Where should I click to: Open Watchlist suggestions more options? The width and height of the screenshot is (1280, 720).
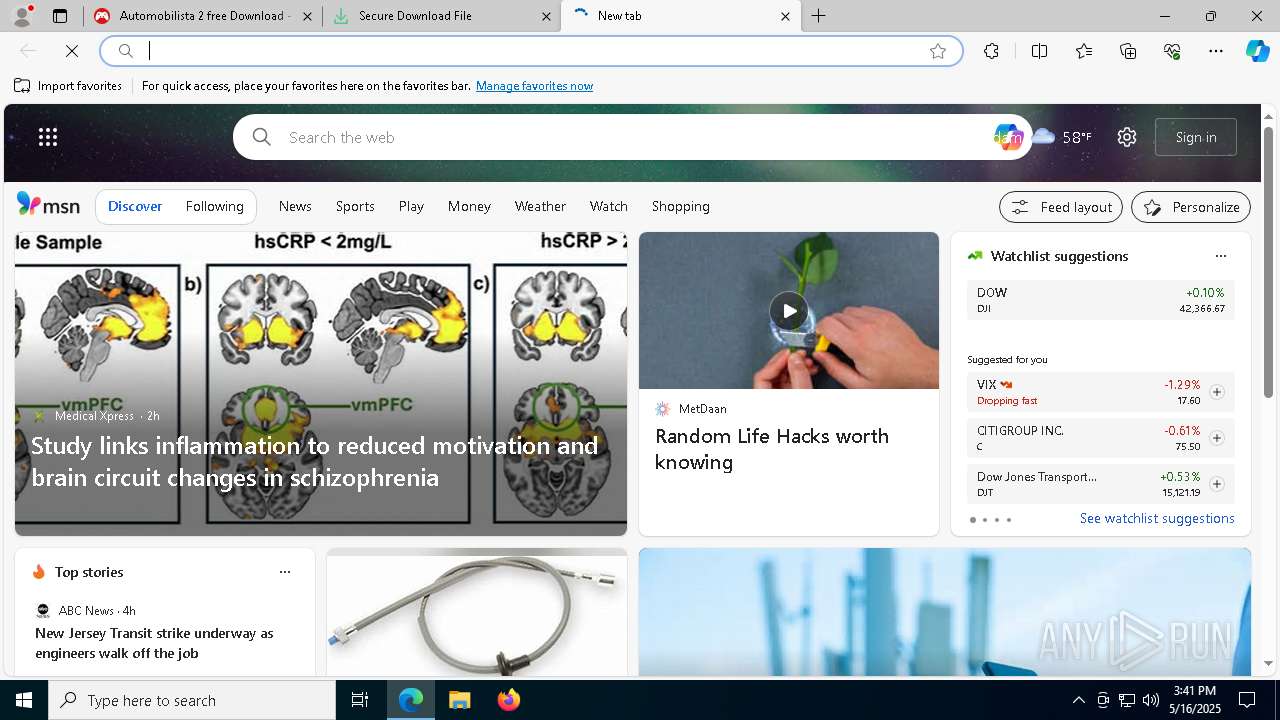[x=1220, y=256]
